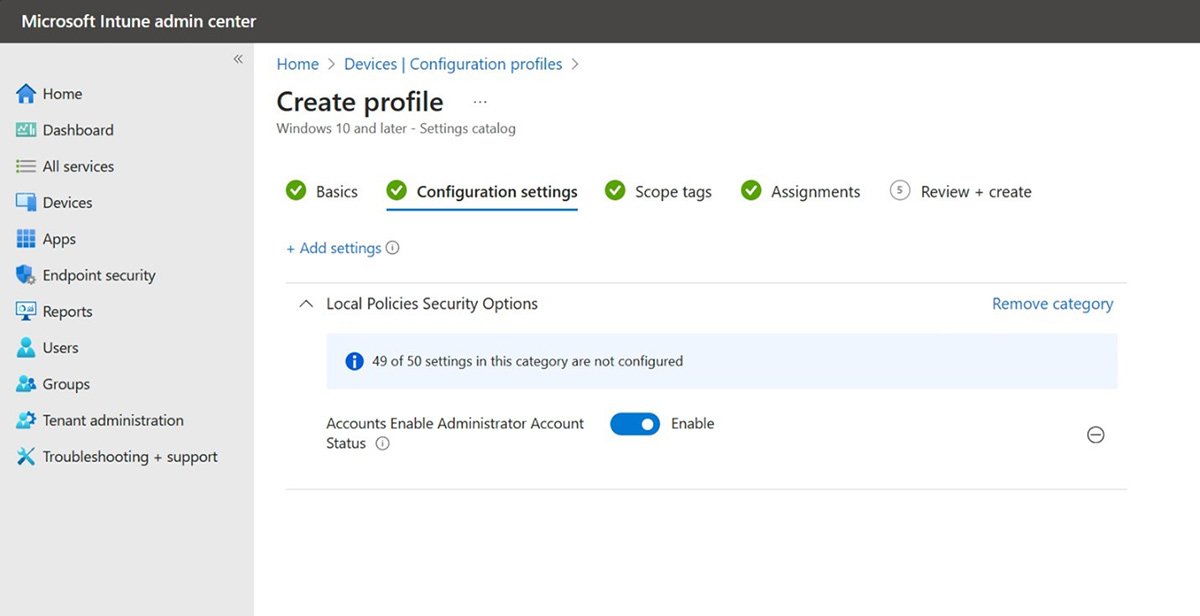Click the Remove category link
Image resolution: width=1200 pixels, height=616 pixels.
1052,304
